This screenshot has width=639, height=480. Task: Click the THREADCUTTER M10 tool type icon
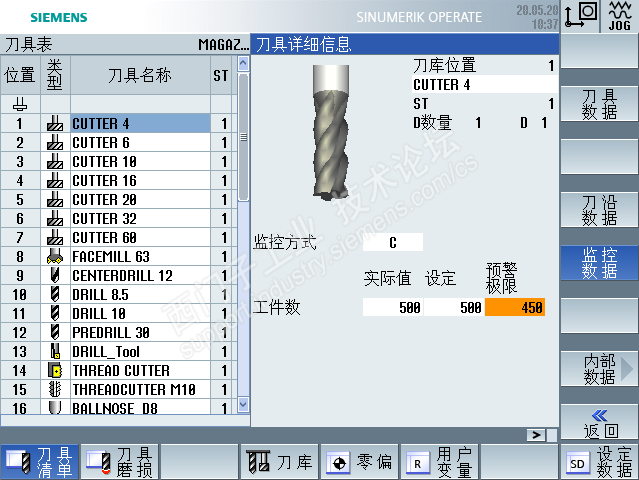(x=55, y=389)
